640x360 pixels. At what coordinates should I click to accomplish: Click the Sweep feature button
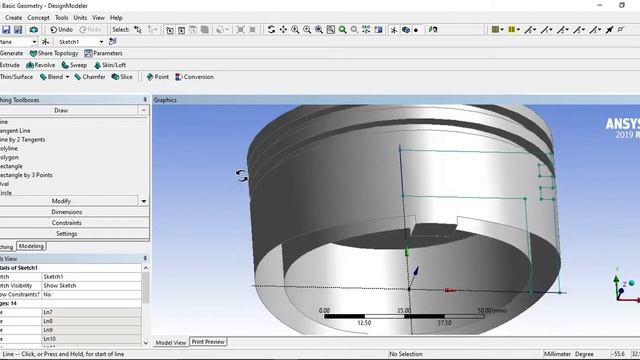(74, 65)
